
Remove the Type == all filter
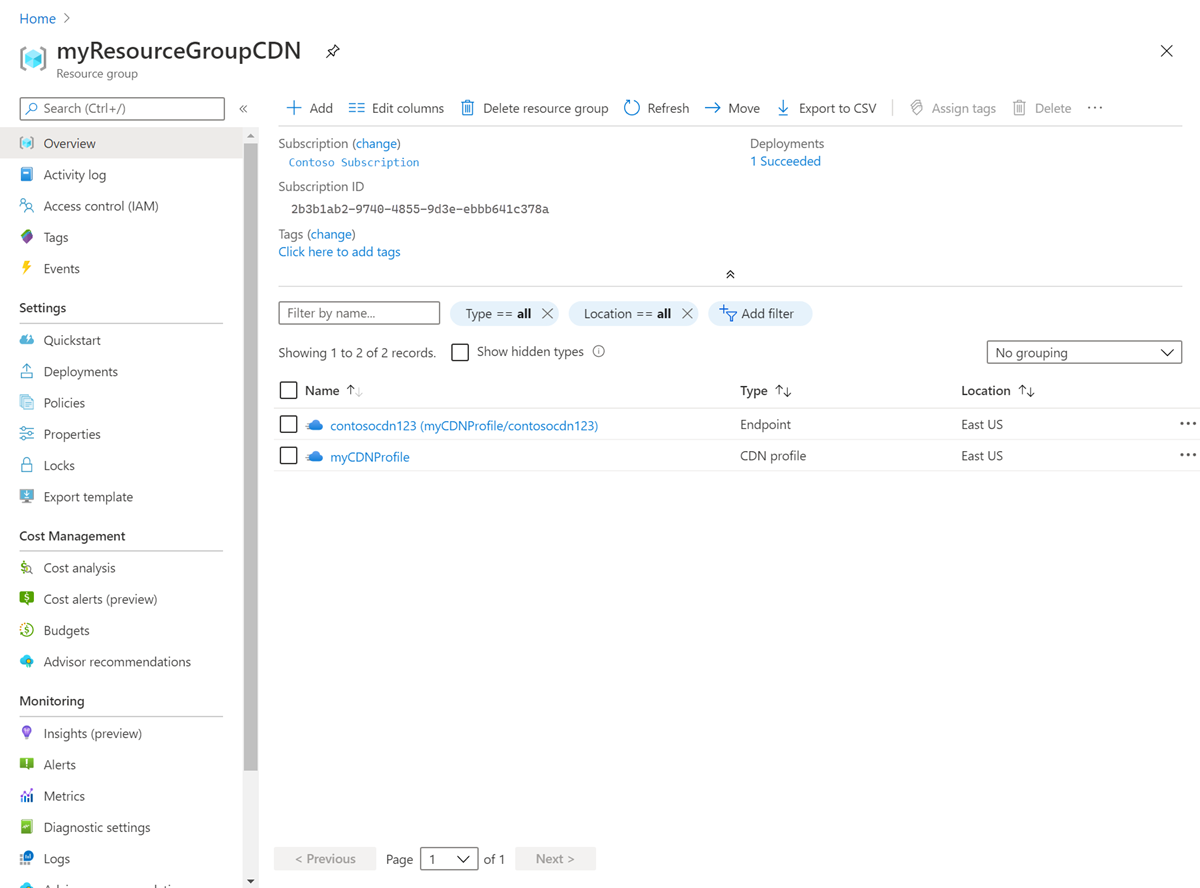tap(547, 314)
